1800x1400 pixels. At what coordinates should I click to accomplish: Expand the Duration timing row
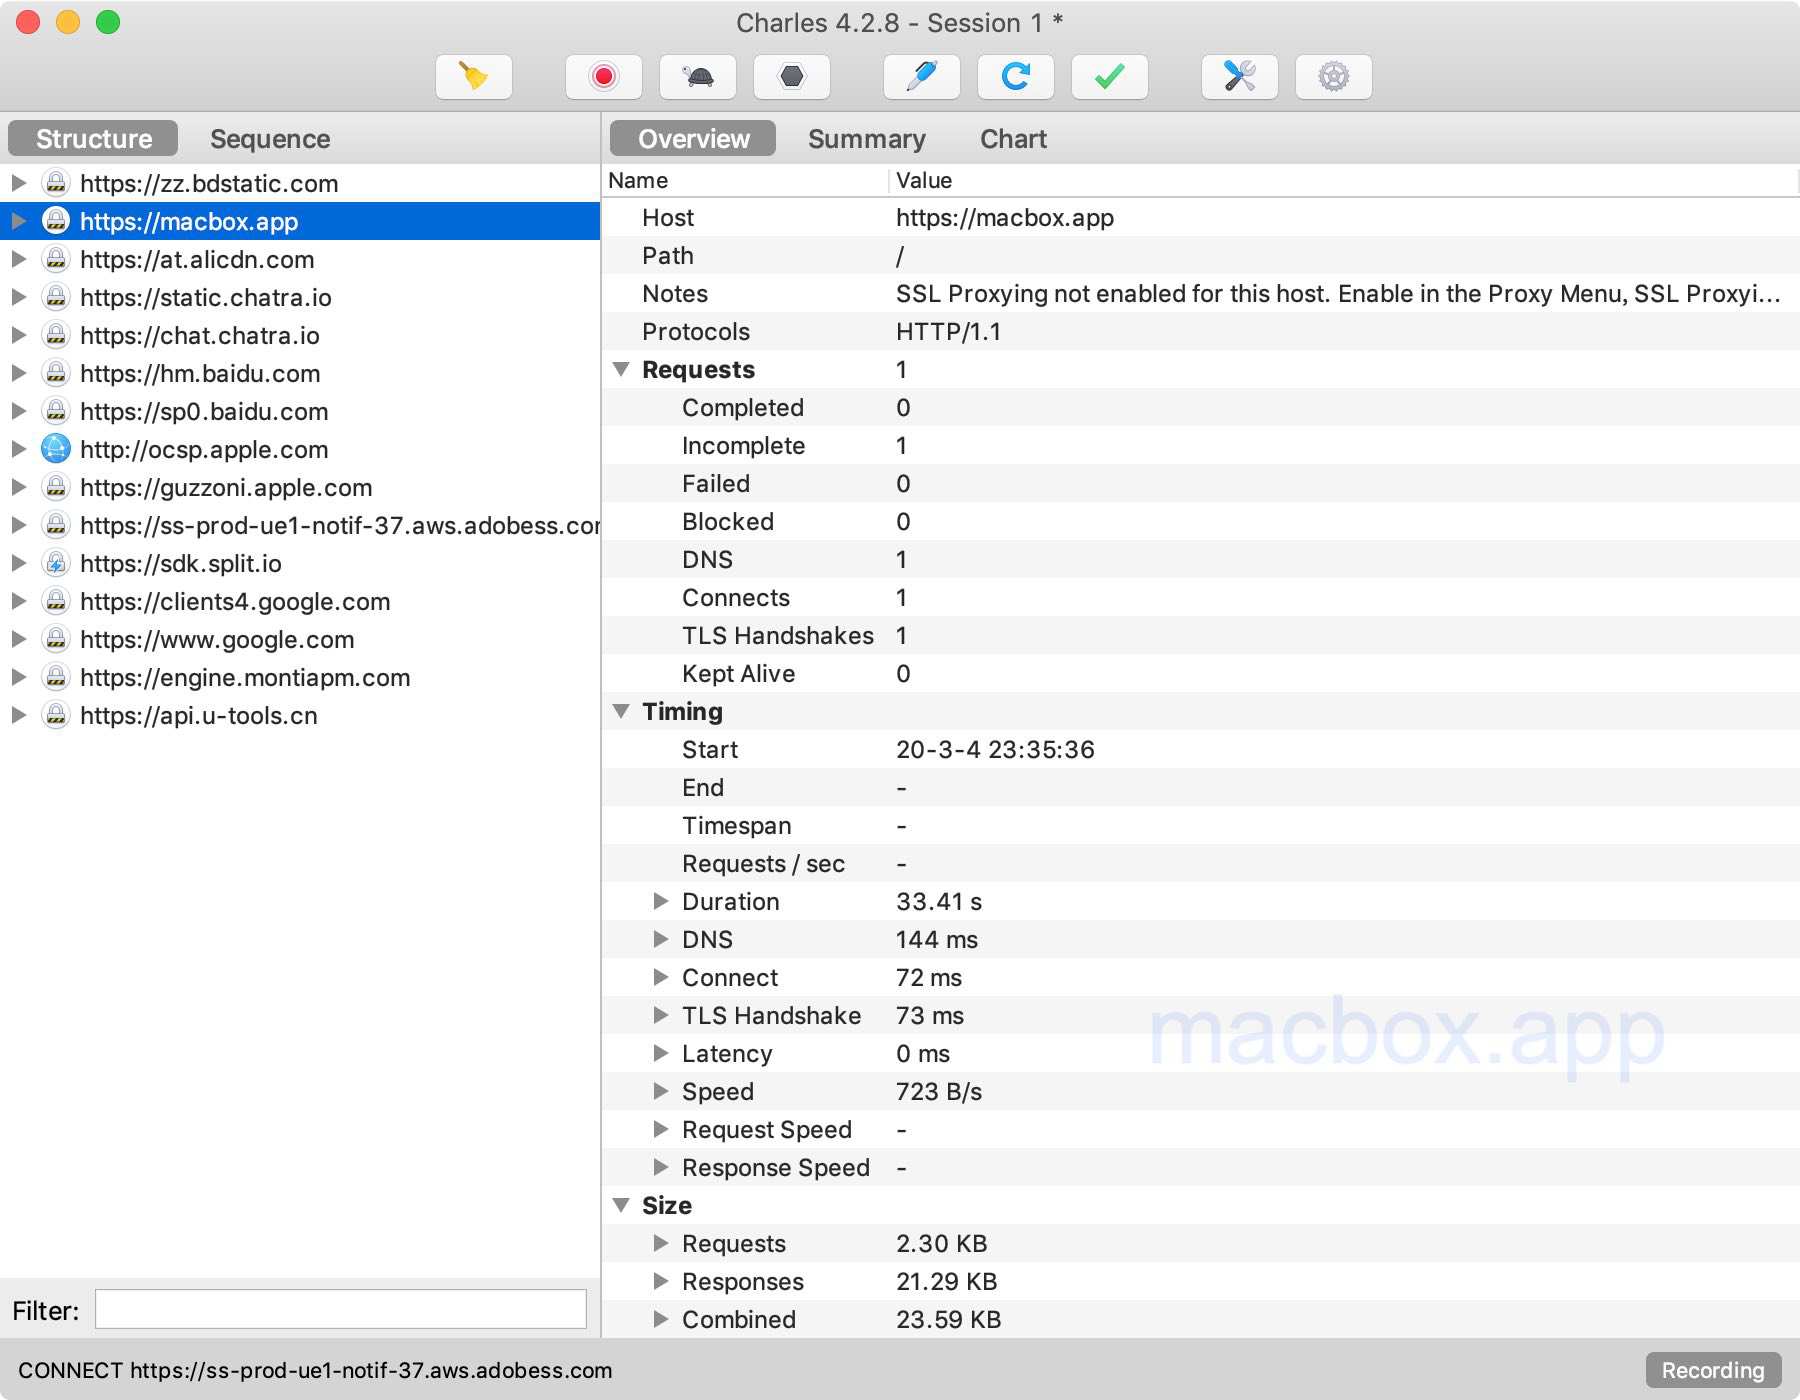(x=660, y=902)
